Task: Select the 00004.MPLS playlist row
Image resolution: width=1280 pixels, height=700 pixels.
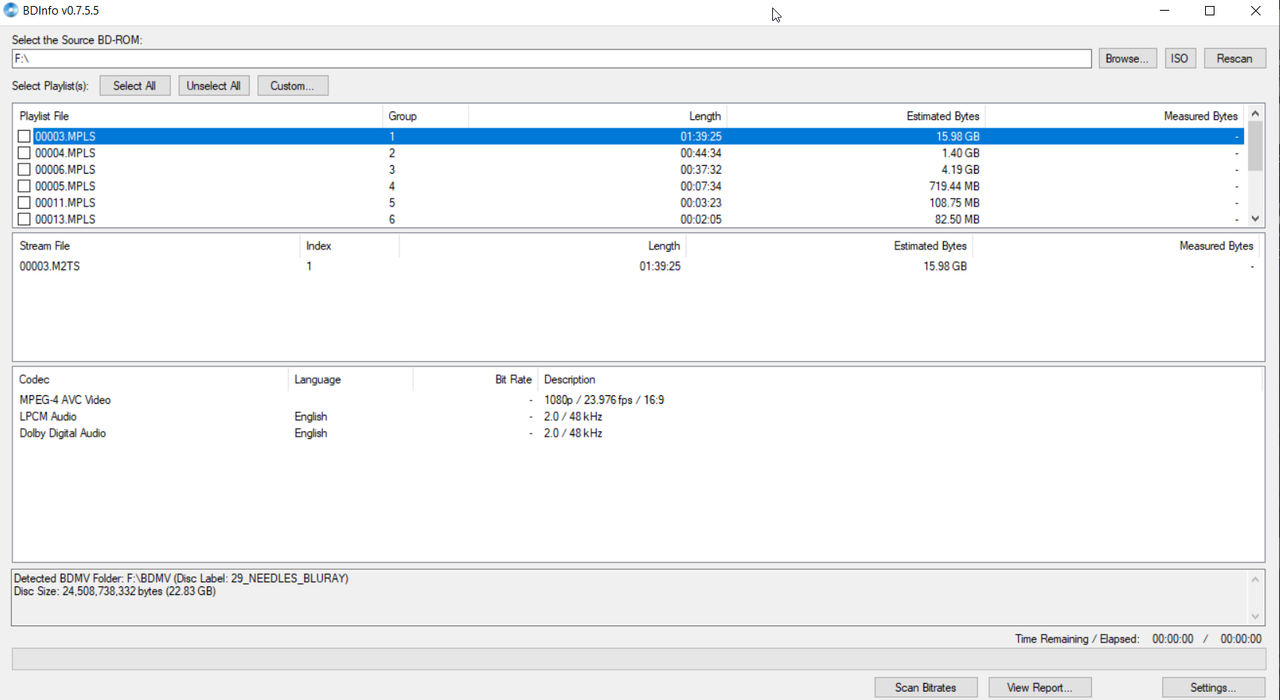Action: click(x=630, y=153)
